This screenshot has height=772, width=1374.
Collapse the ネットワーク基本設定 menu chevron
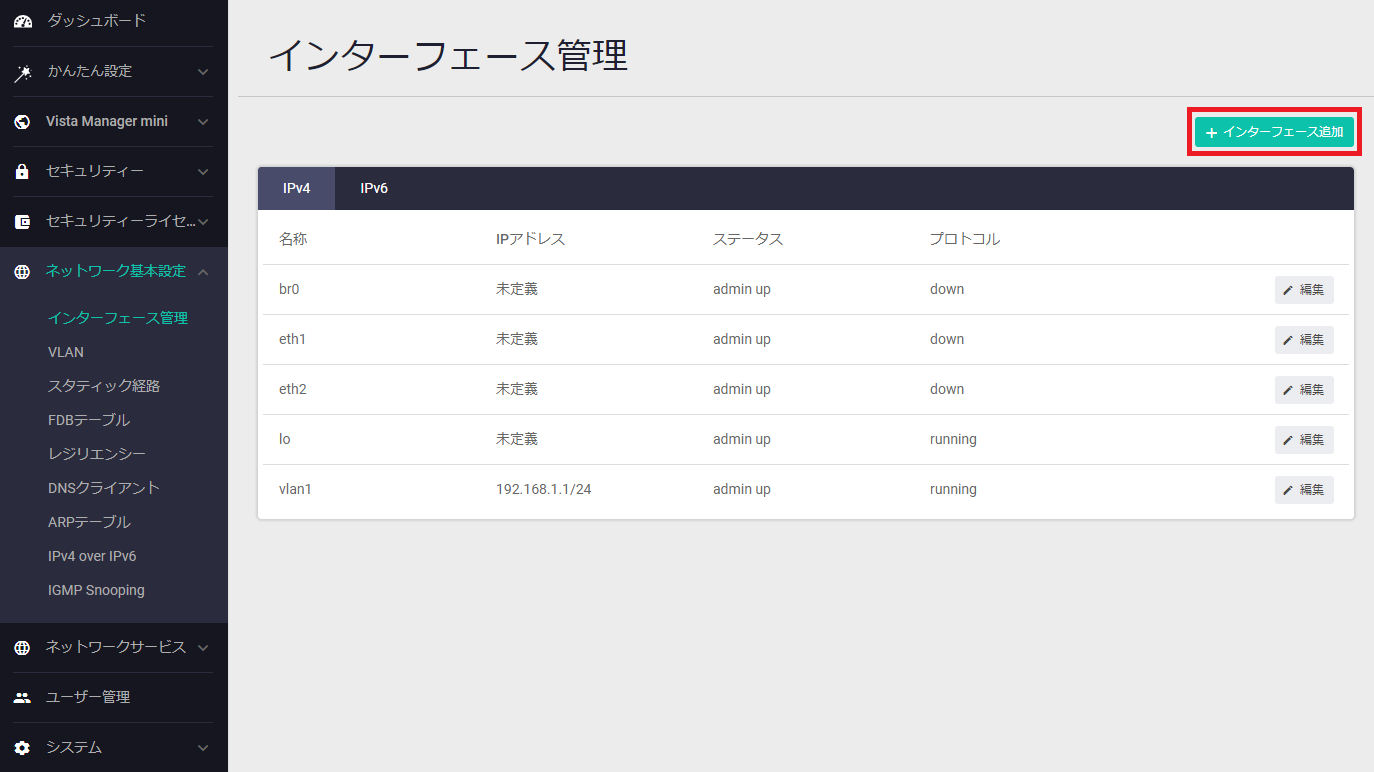point(203,272)
